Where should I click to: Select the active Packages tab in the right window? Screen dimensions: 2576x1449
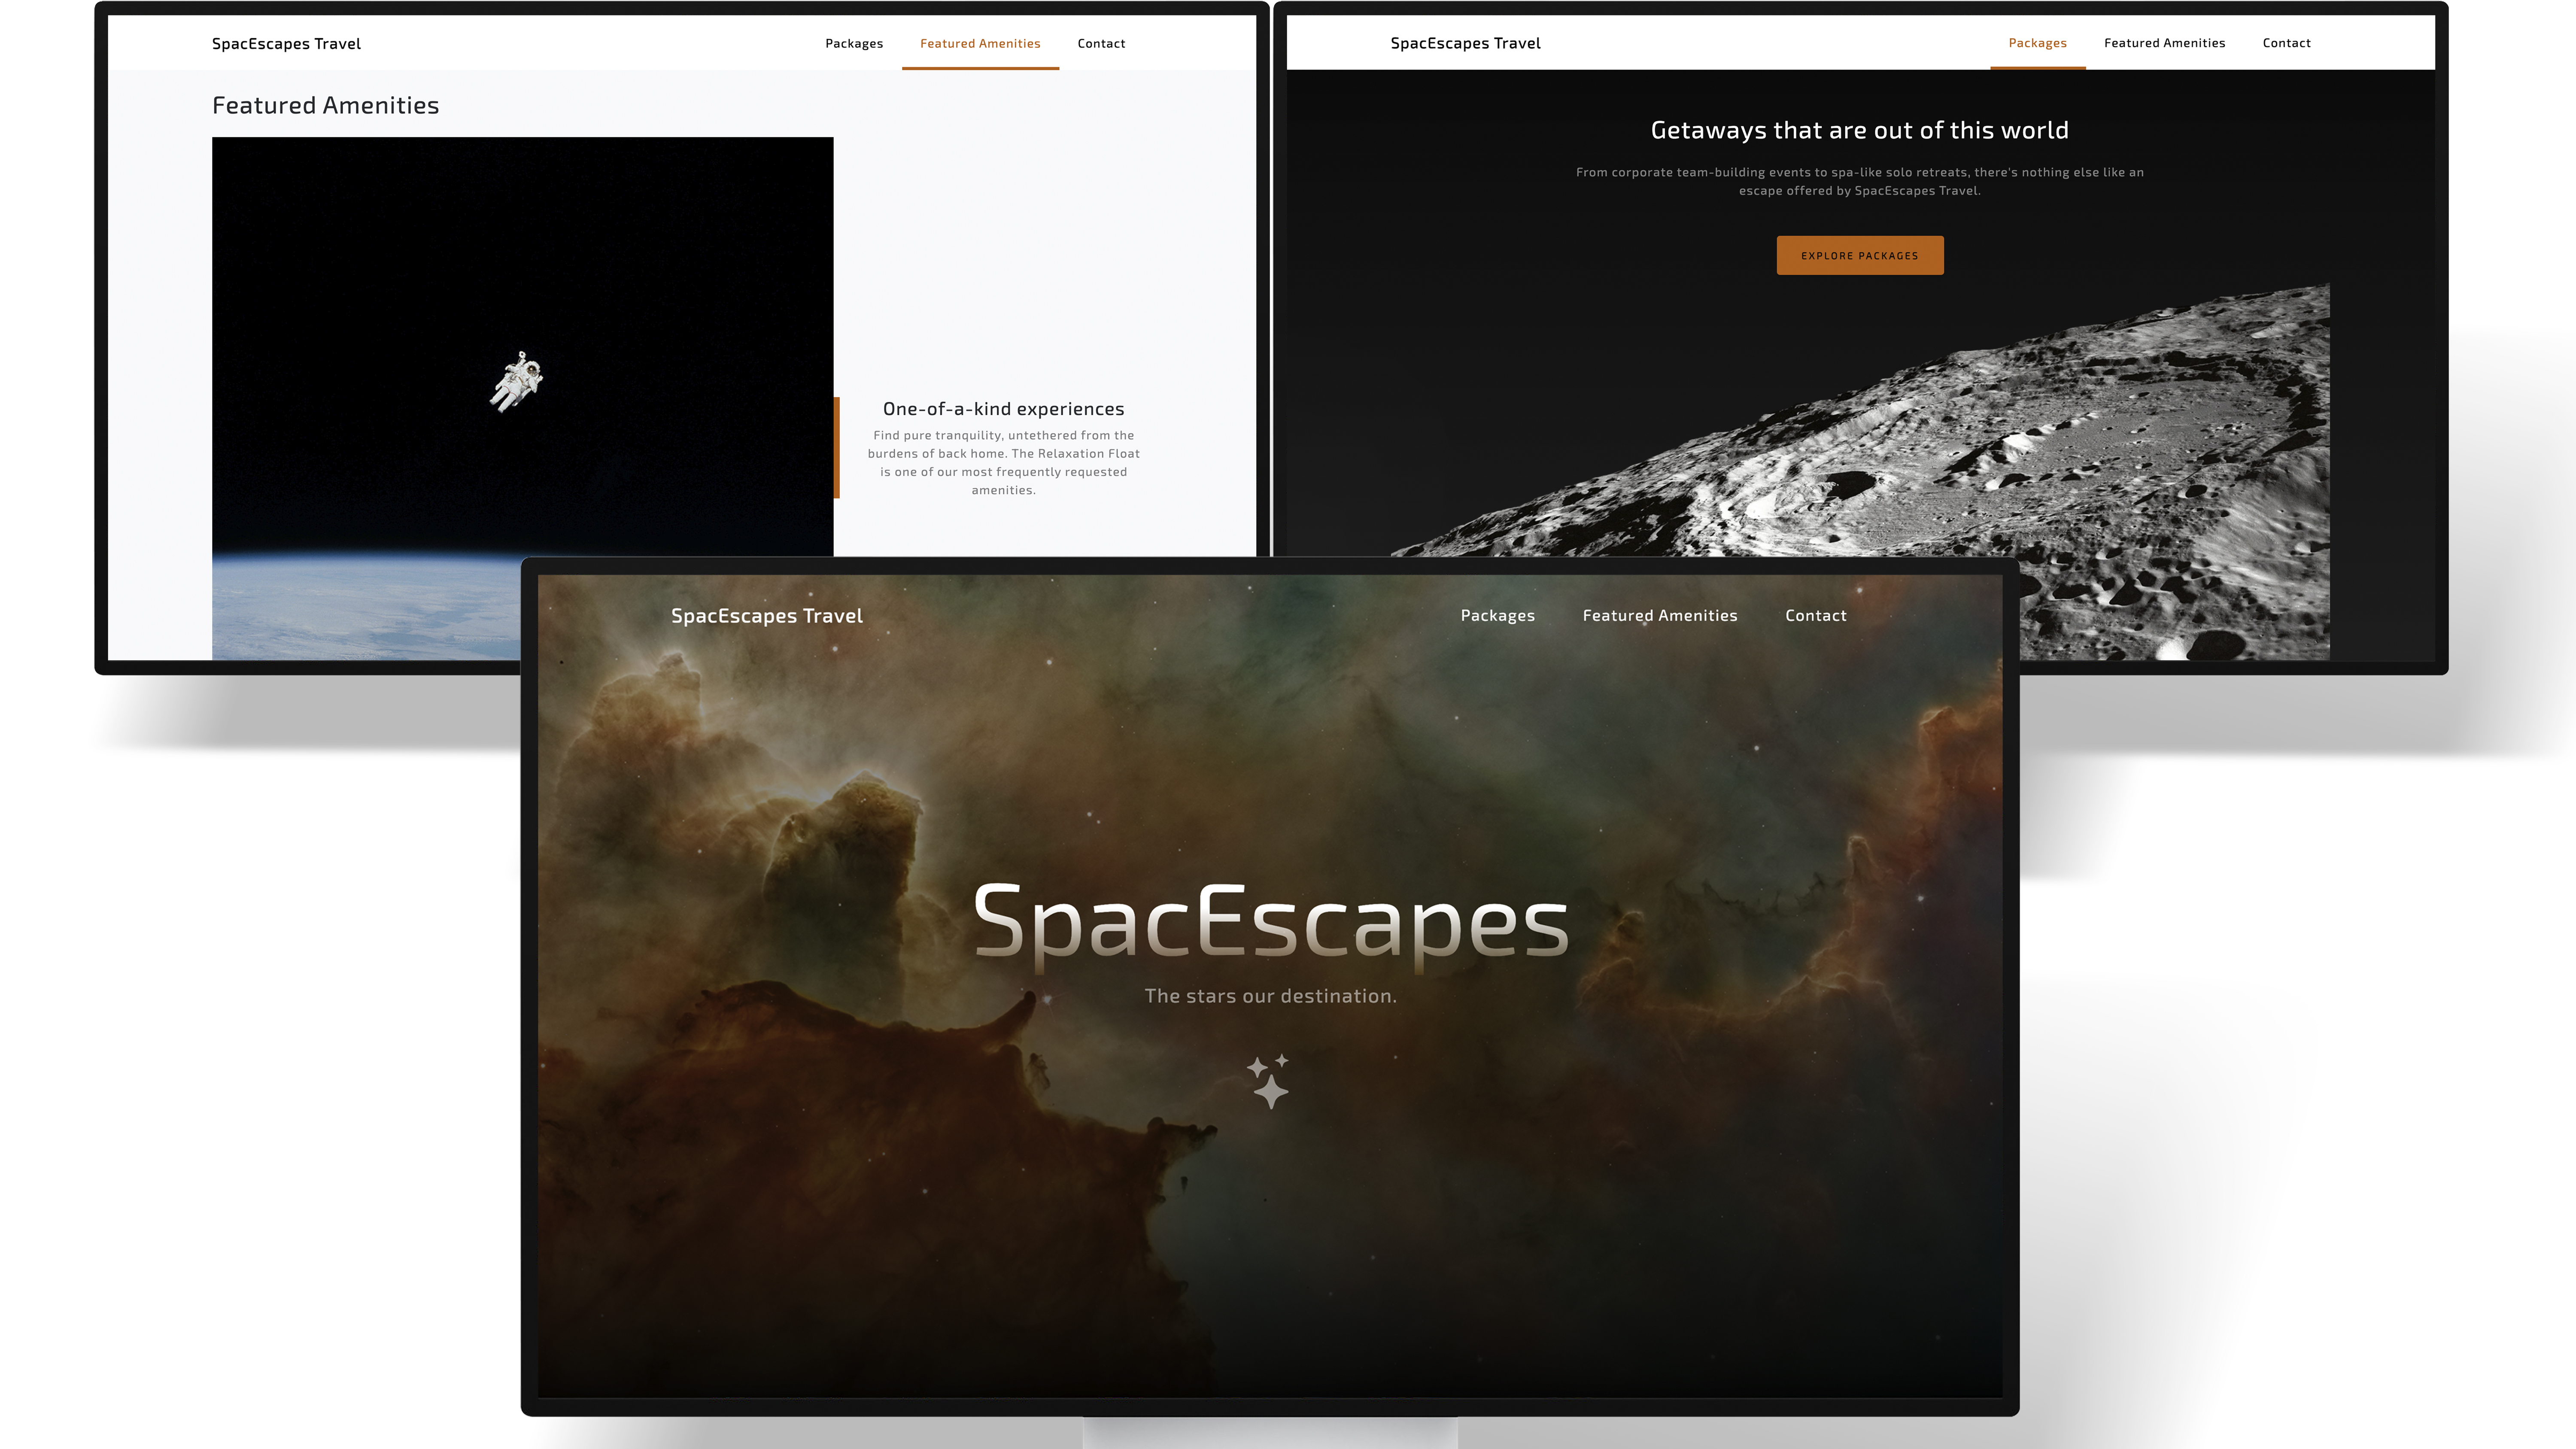pos(2037,43)
